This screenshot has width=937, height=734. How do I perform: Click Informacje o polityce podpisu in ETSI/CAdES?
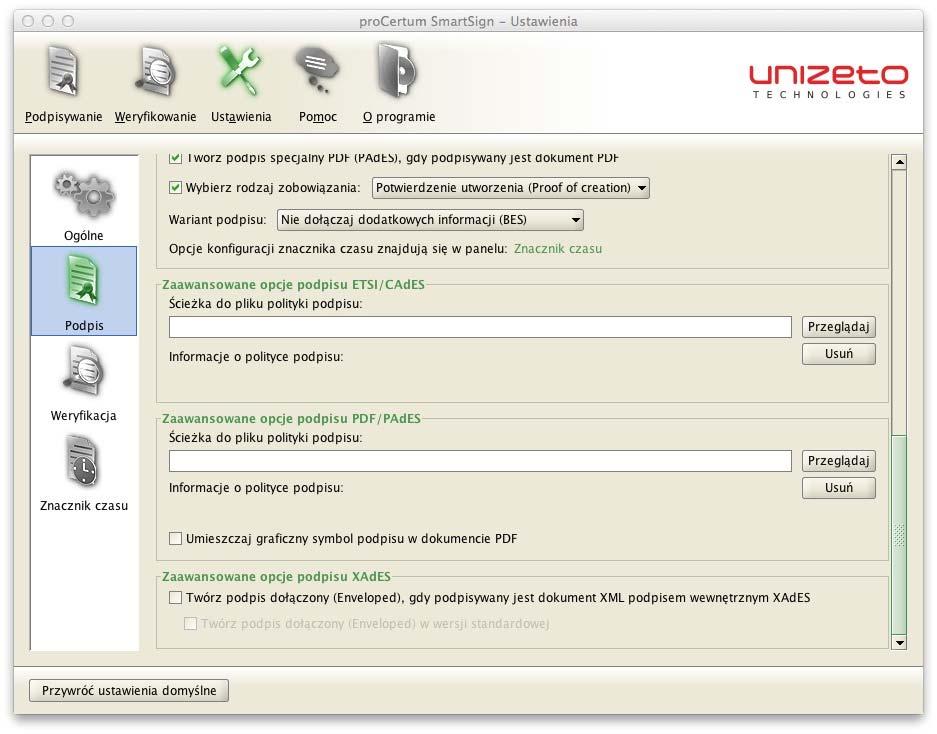256,357
